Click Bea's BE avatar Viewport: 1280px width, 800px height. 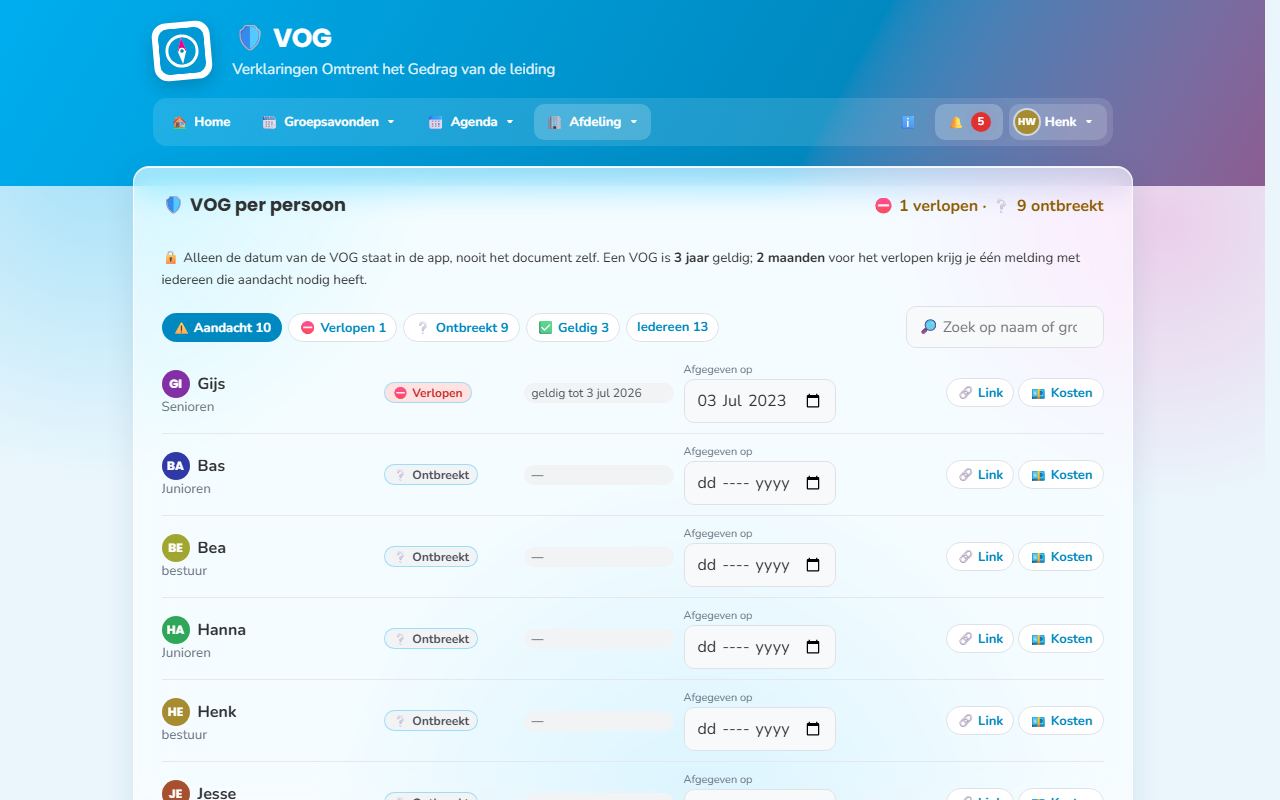point(176,548)
